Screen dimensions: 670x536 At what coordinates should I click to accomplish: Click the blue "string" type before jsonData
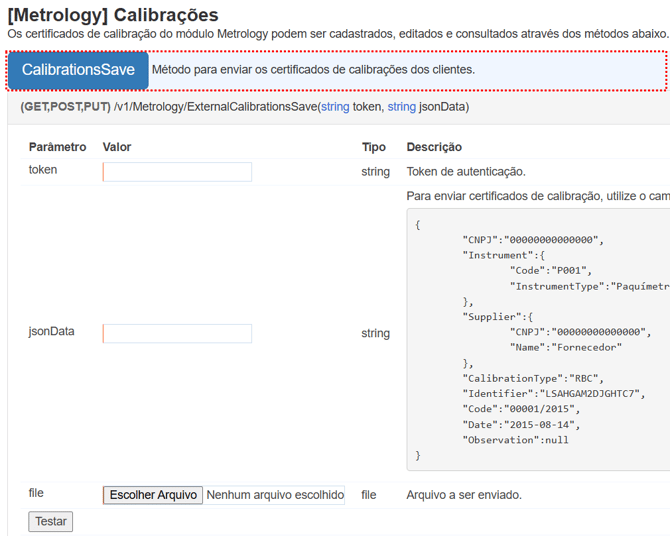click(401, 106)
